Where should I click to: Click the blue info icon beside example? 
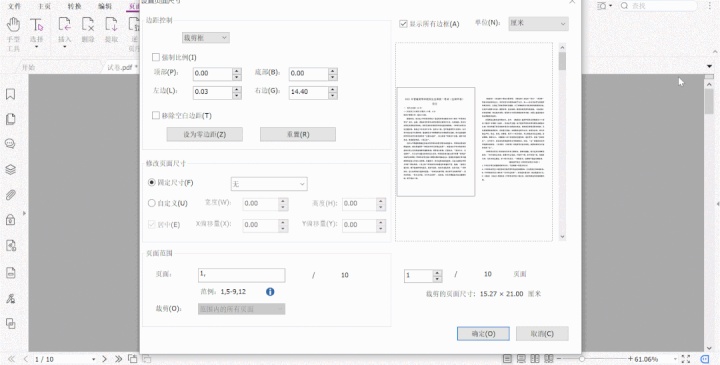270,292
